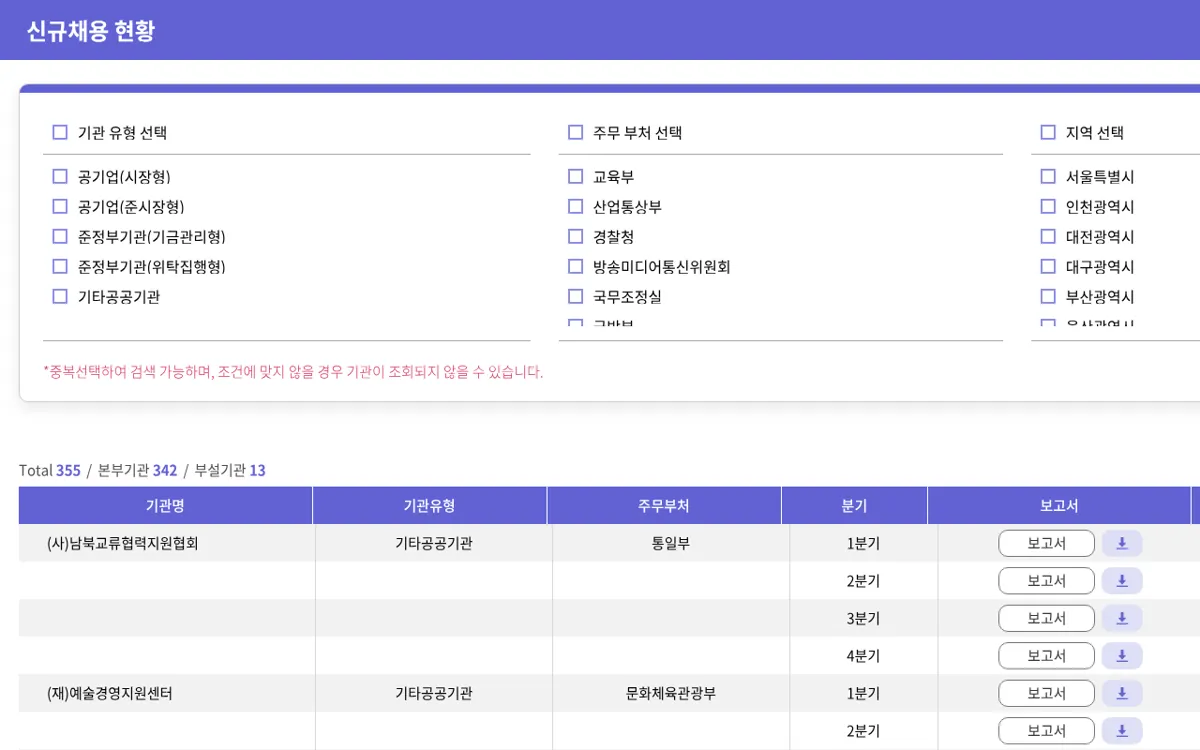Enable the 방송미디어통신위원회 checkbox
1200x750 pixels.
[575, 267]
